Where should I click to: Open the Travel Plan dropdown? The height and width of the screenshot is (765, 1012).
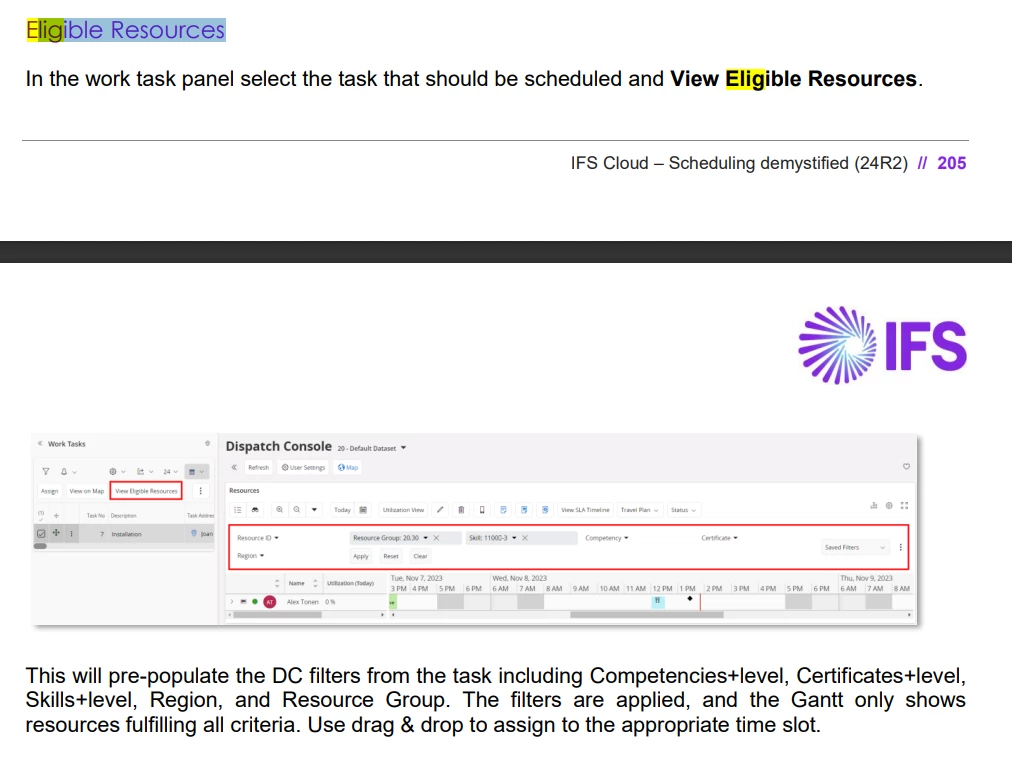(x=639, y=509)
